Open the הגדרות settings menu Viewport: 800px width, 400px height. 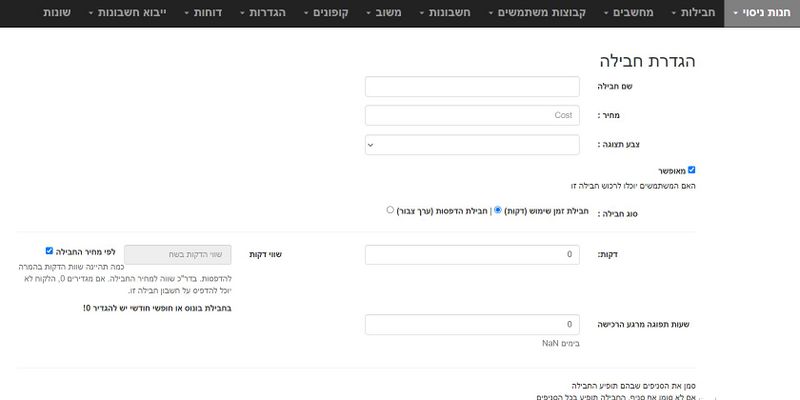tap(263, 13)
